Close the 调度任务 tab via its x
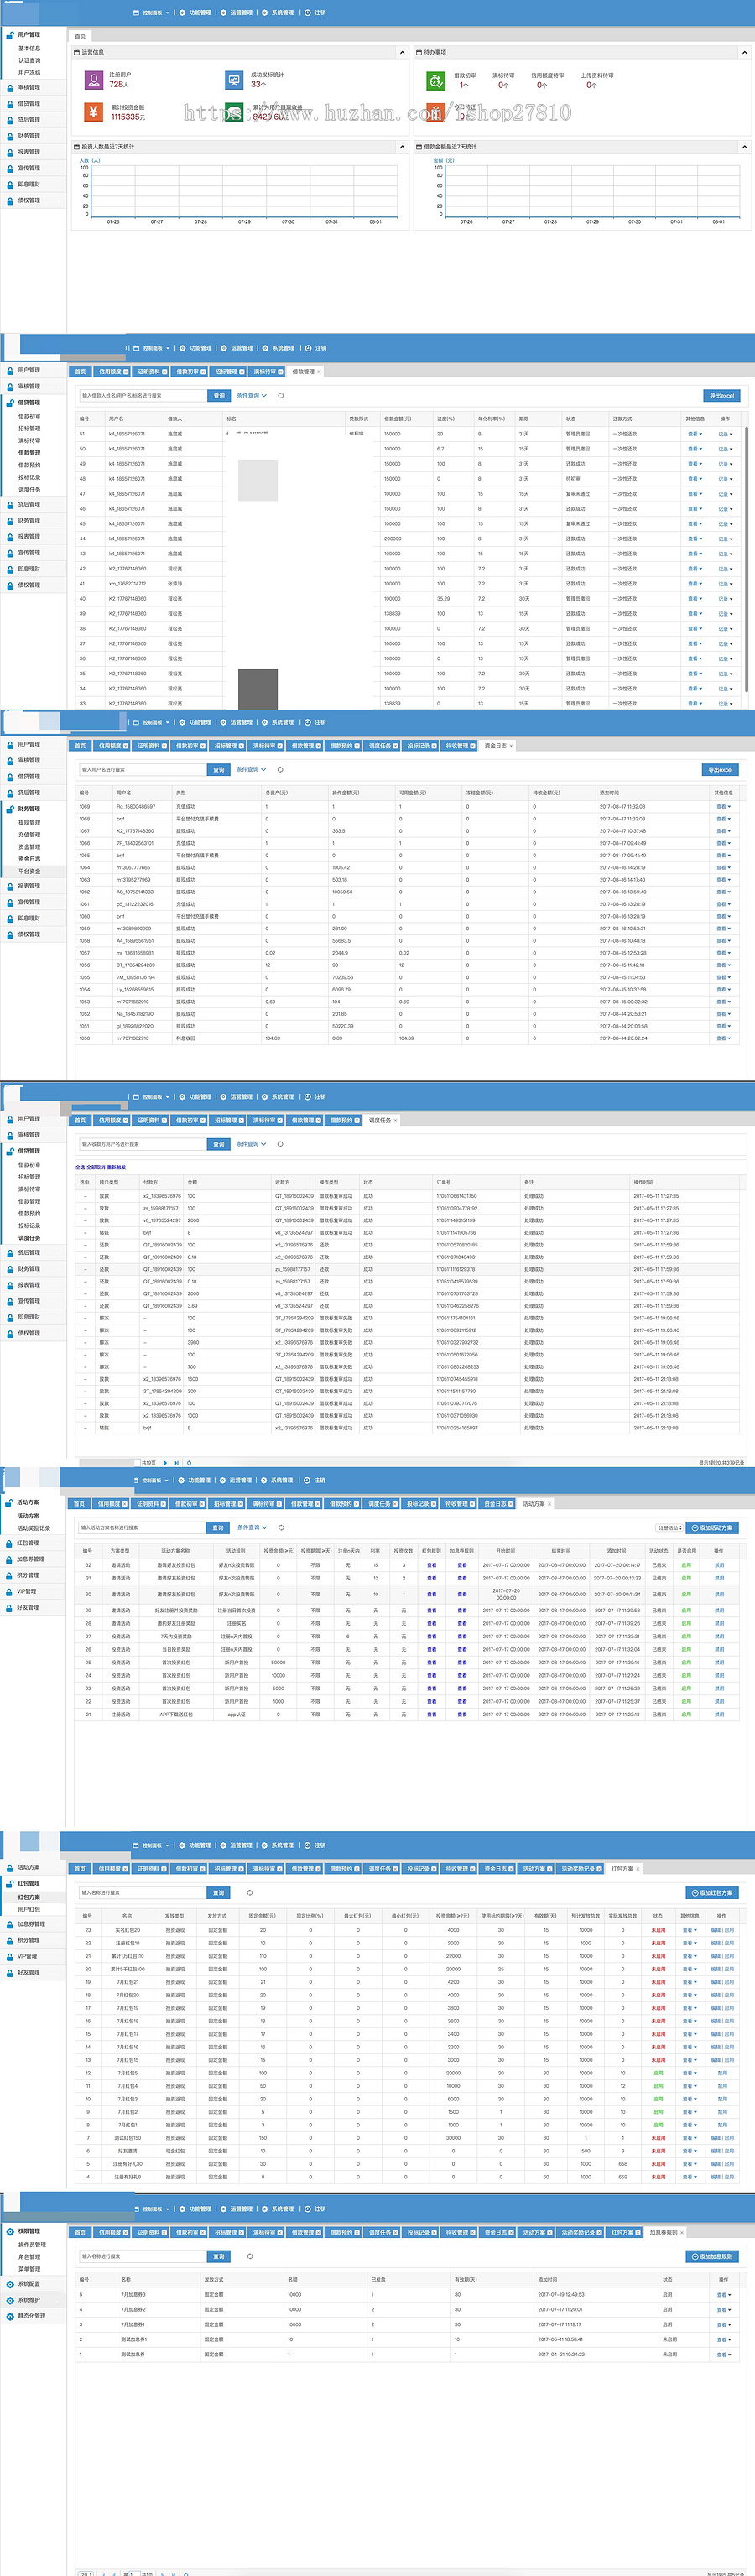 (395, 1121)
